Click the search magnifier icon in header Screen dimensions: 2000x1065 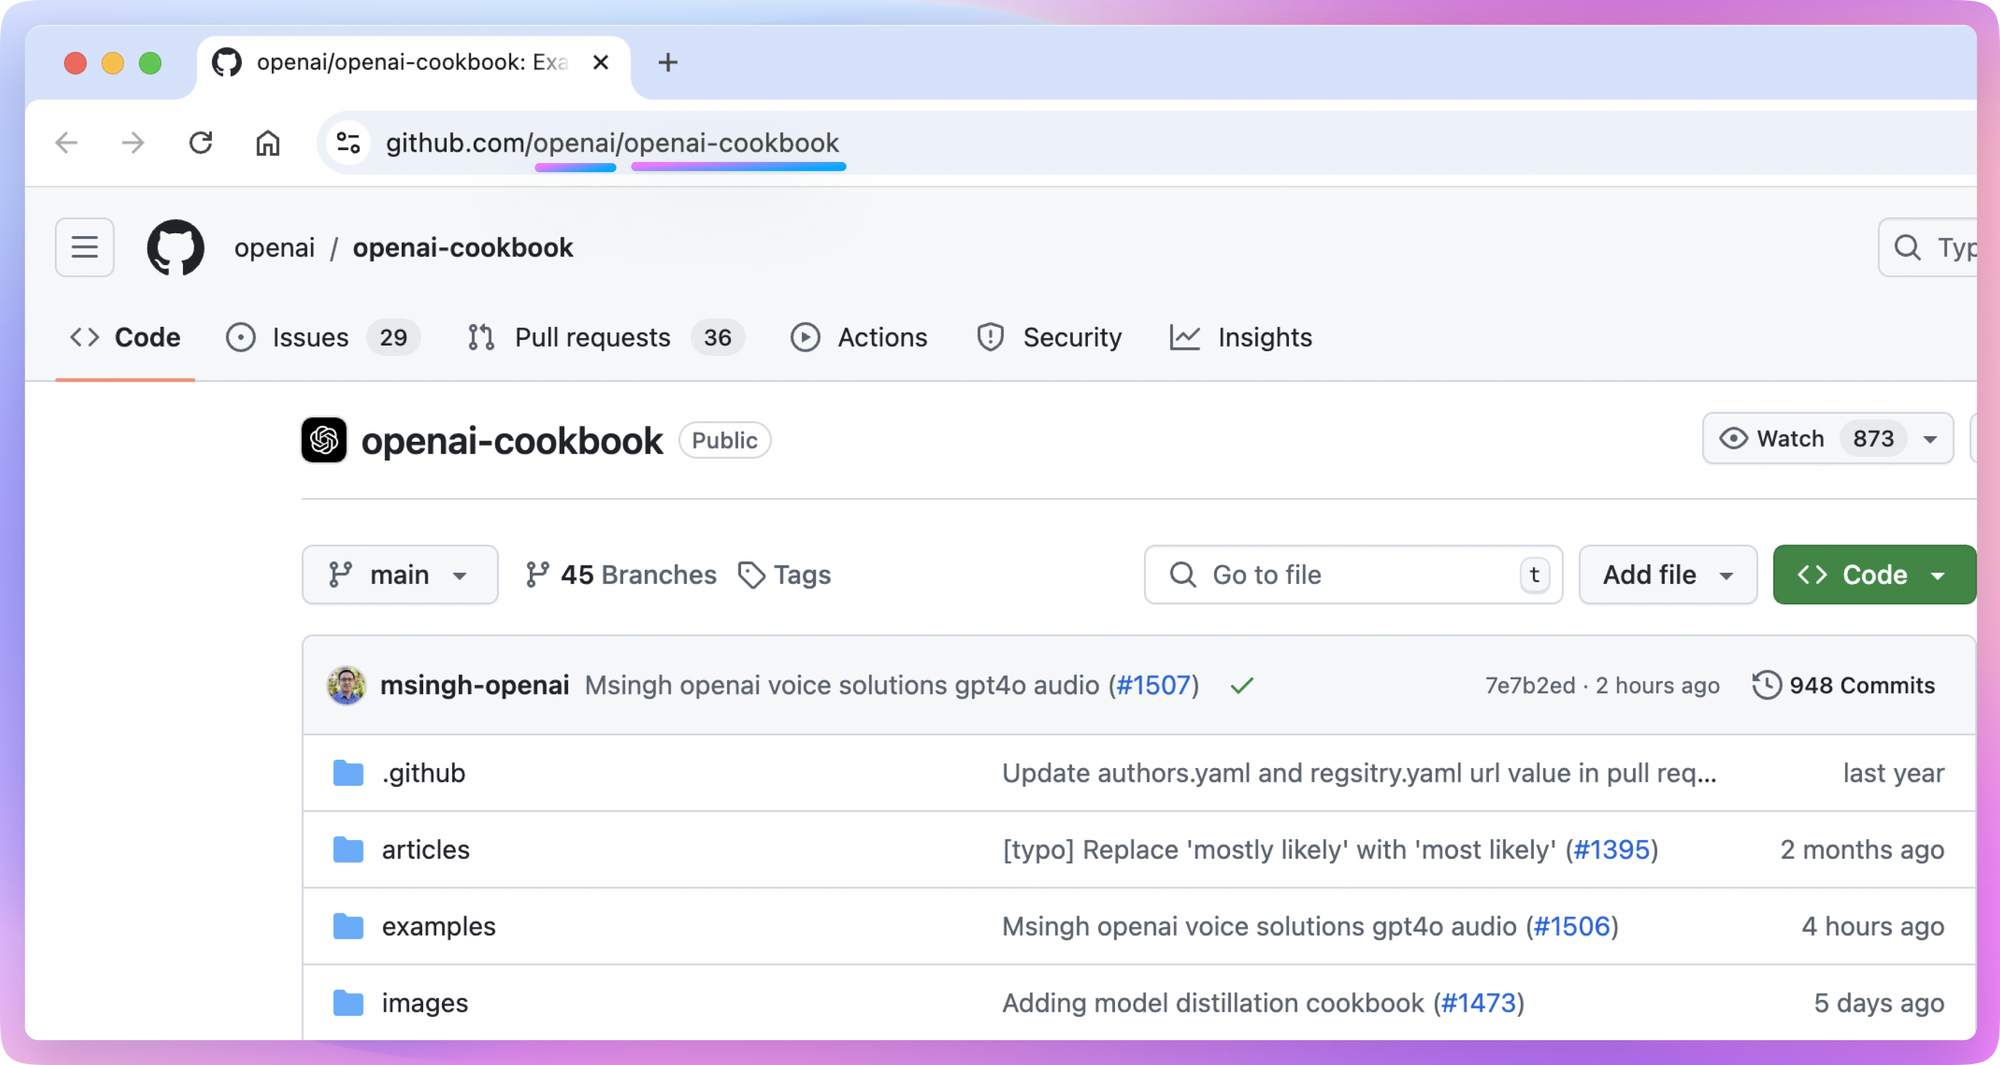[1908, 247]
